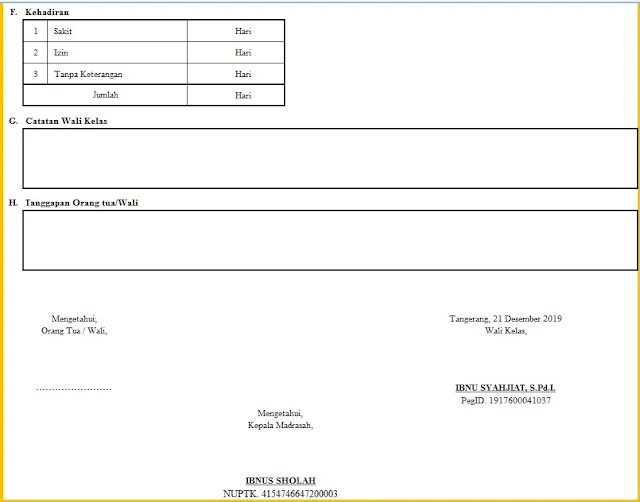Select the name 'IBNU SYAHJIAT, S.Pd.I'
The width and height of the screenshot is (640, 502).
point(505,388)
